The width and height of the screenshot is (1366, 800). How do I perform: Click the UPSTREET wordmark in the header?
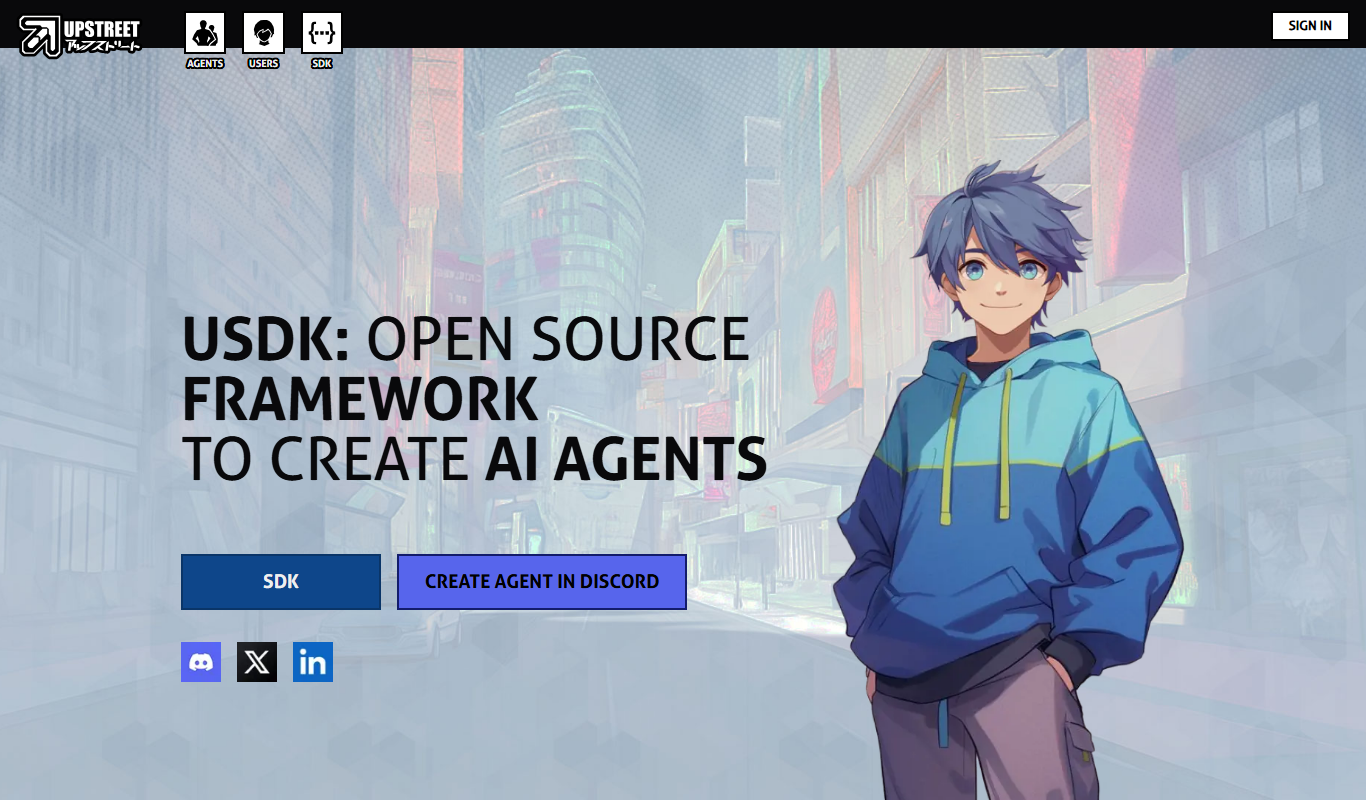tap(102, 28)
